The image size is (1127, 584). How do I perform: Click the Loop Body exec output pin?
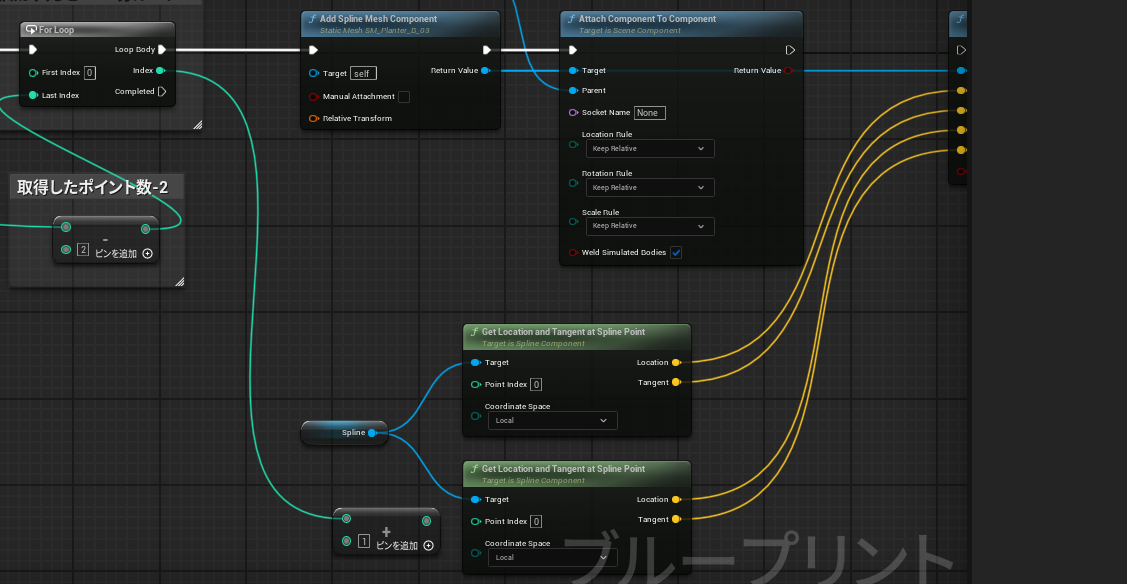[x=159, y=49]
